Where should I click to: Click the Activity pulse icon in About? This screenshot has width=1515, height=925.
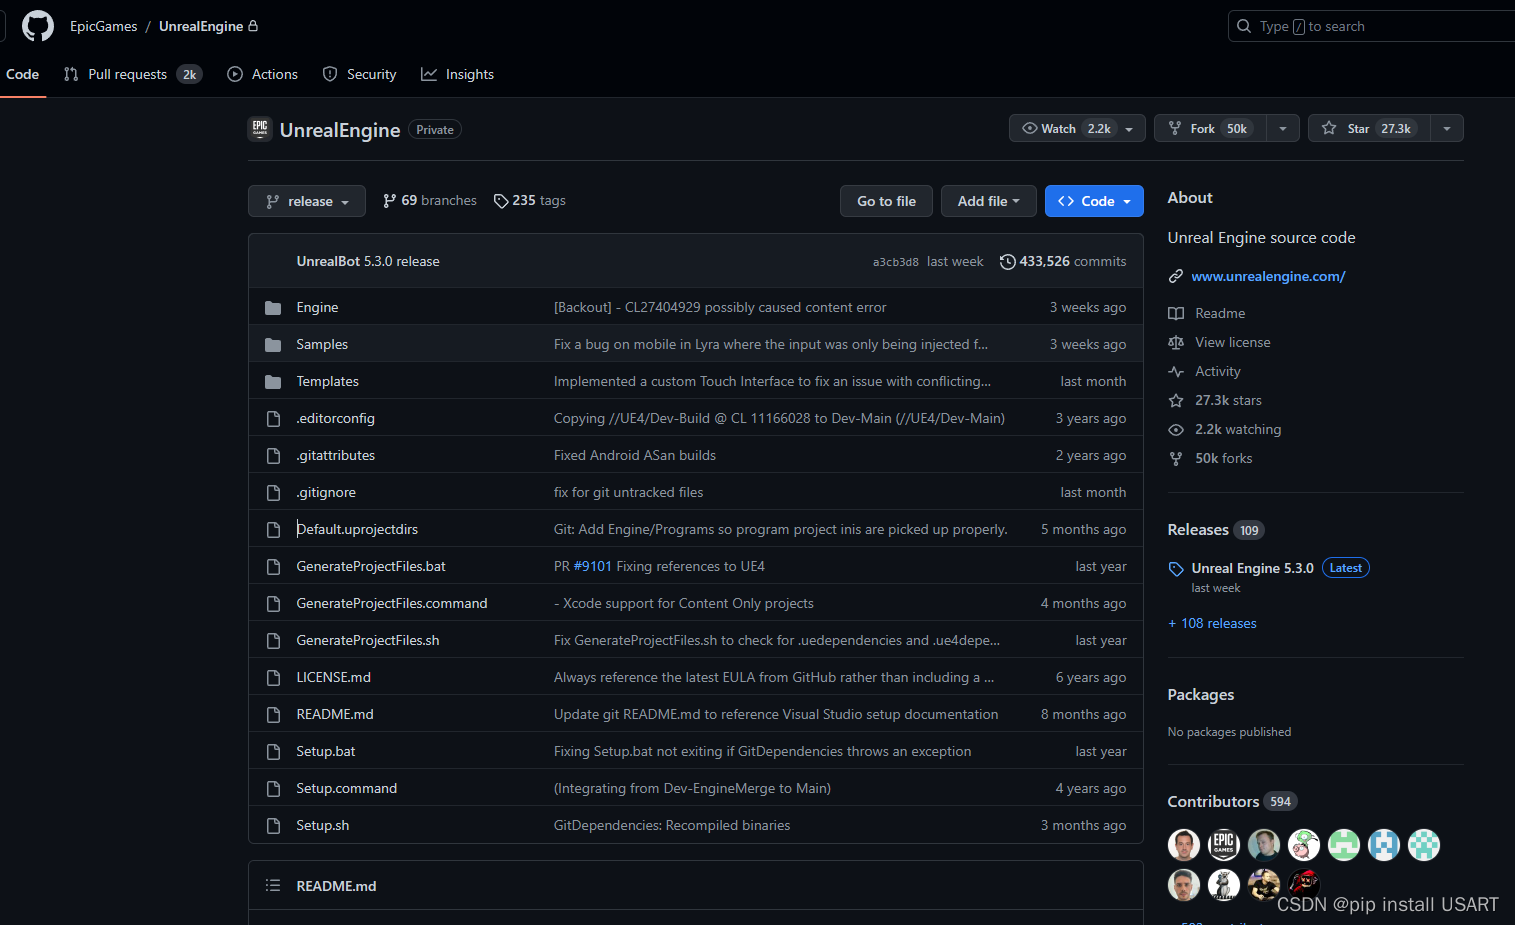click(1176, 372)
